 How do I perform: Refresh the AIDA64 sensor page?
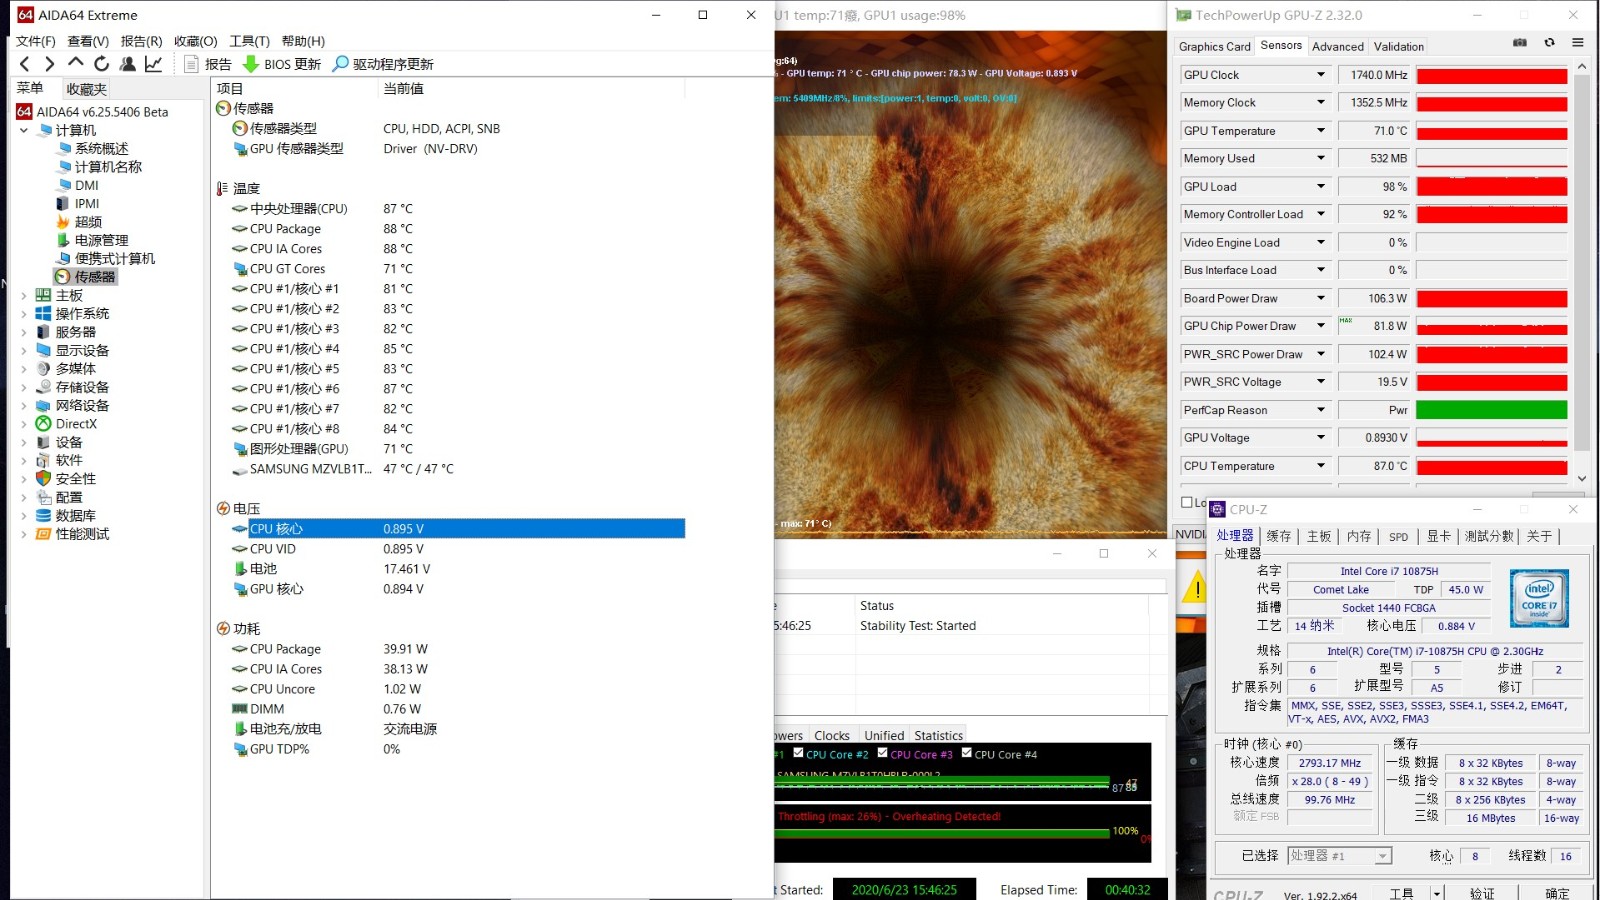coord(101,64)
